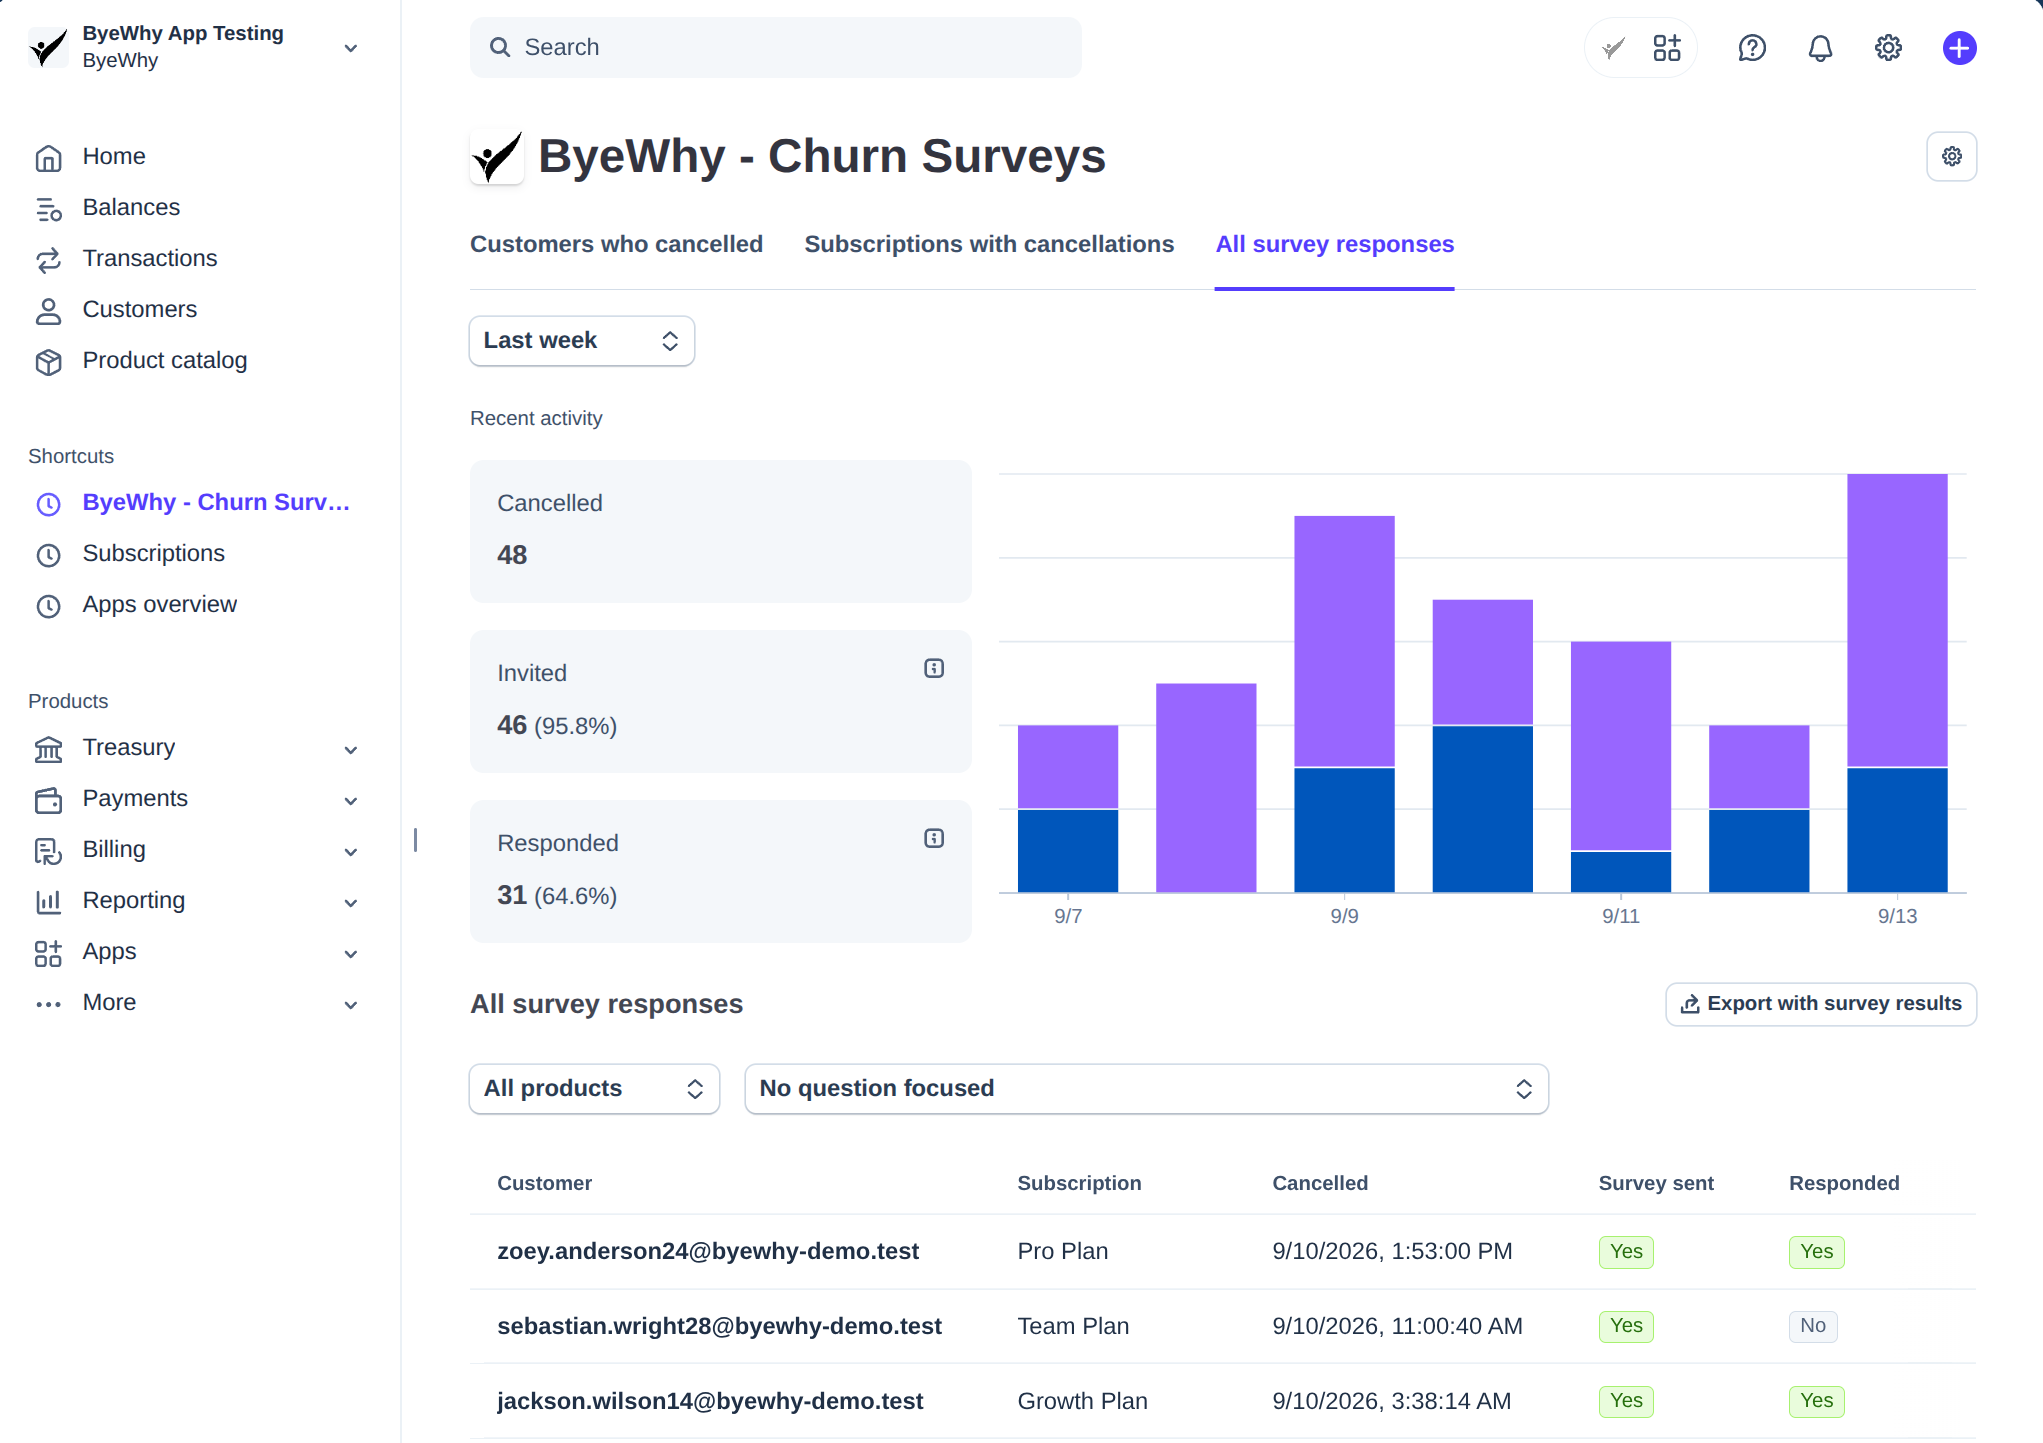
Task: Open the All products filter dropdown
Action: point(594,1089)
